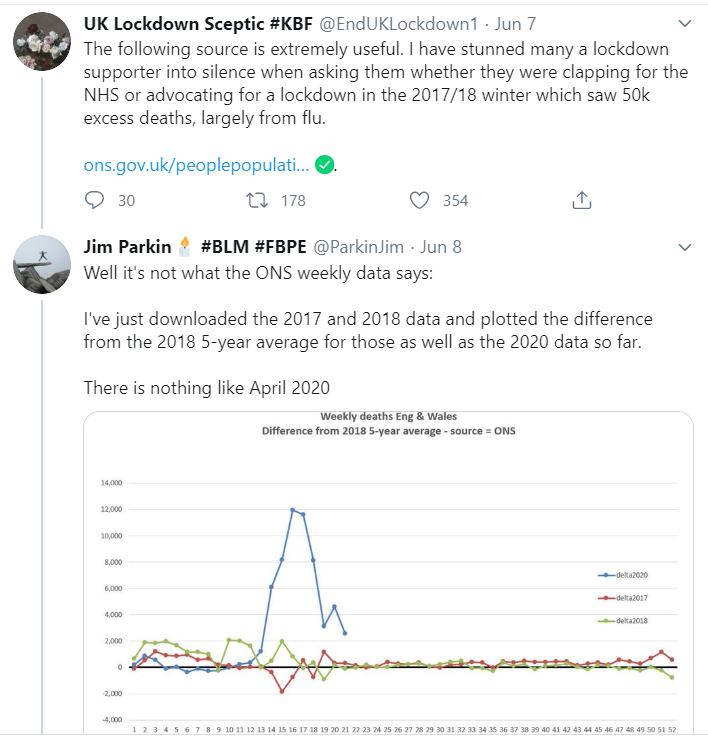Expand Jim Parkin's tweet options chevron
The height and width of the screenshot is (740, 708).
coord(684,246)
